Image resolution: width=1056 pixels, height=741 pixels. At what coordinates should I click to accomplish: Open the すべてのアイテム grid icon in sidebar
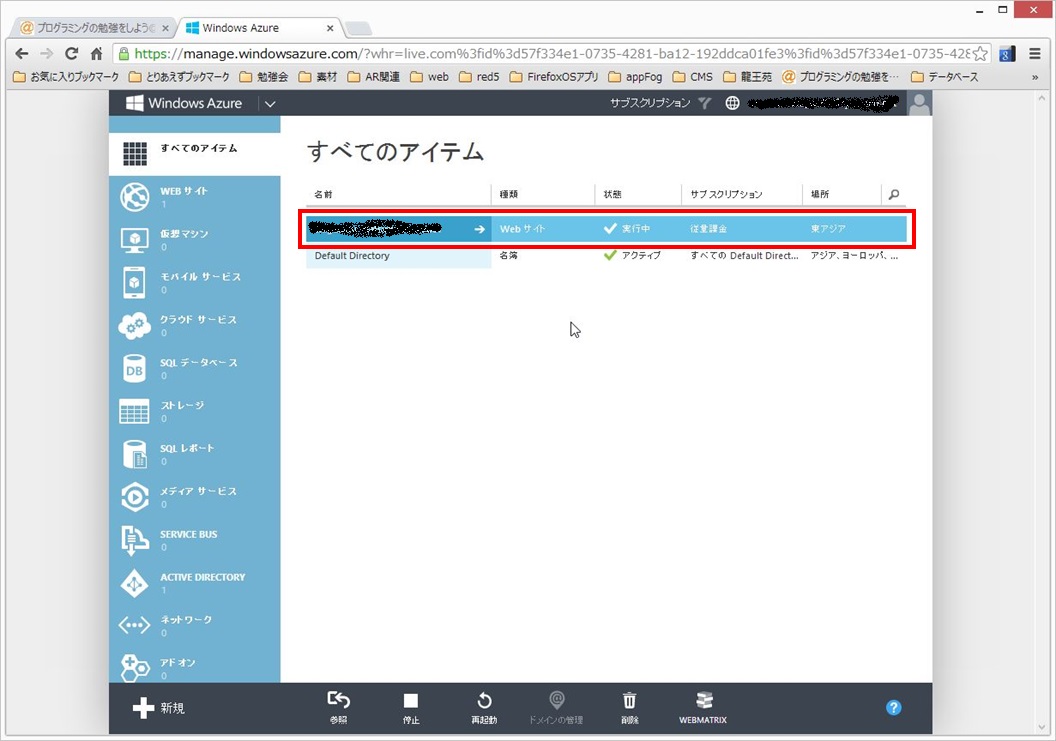[x=135, y=154]
